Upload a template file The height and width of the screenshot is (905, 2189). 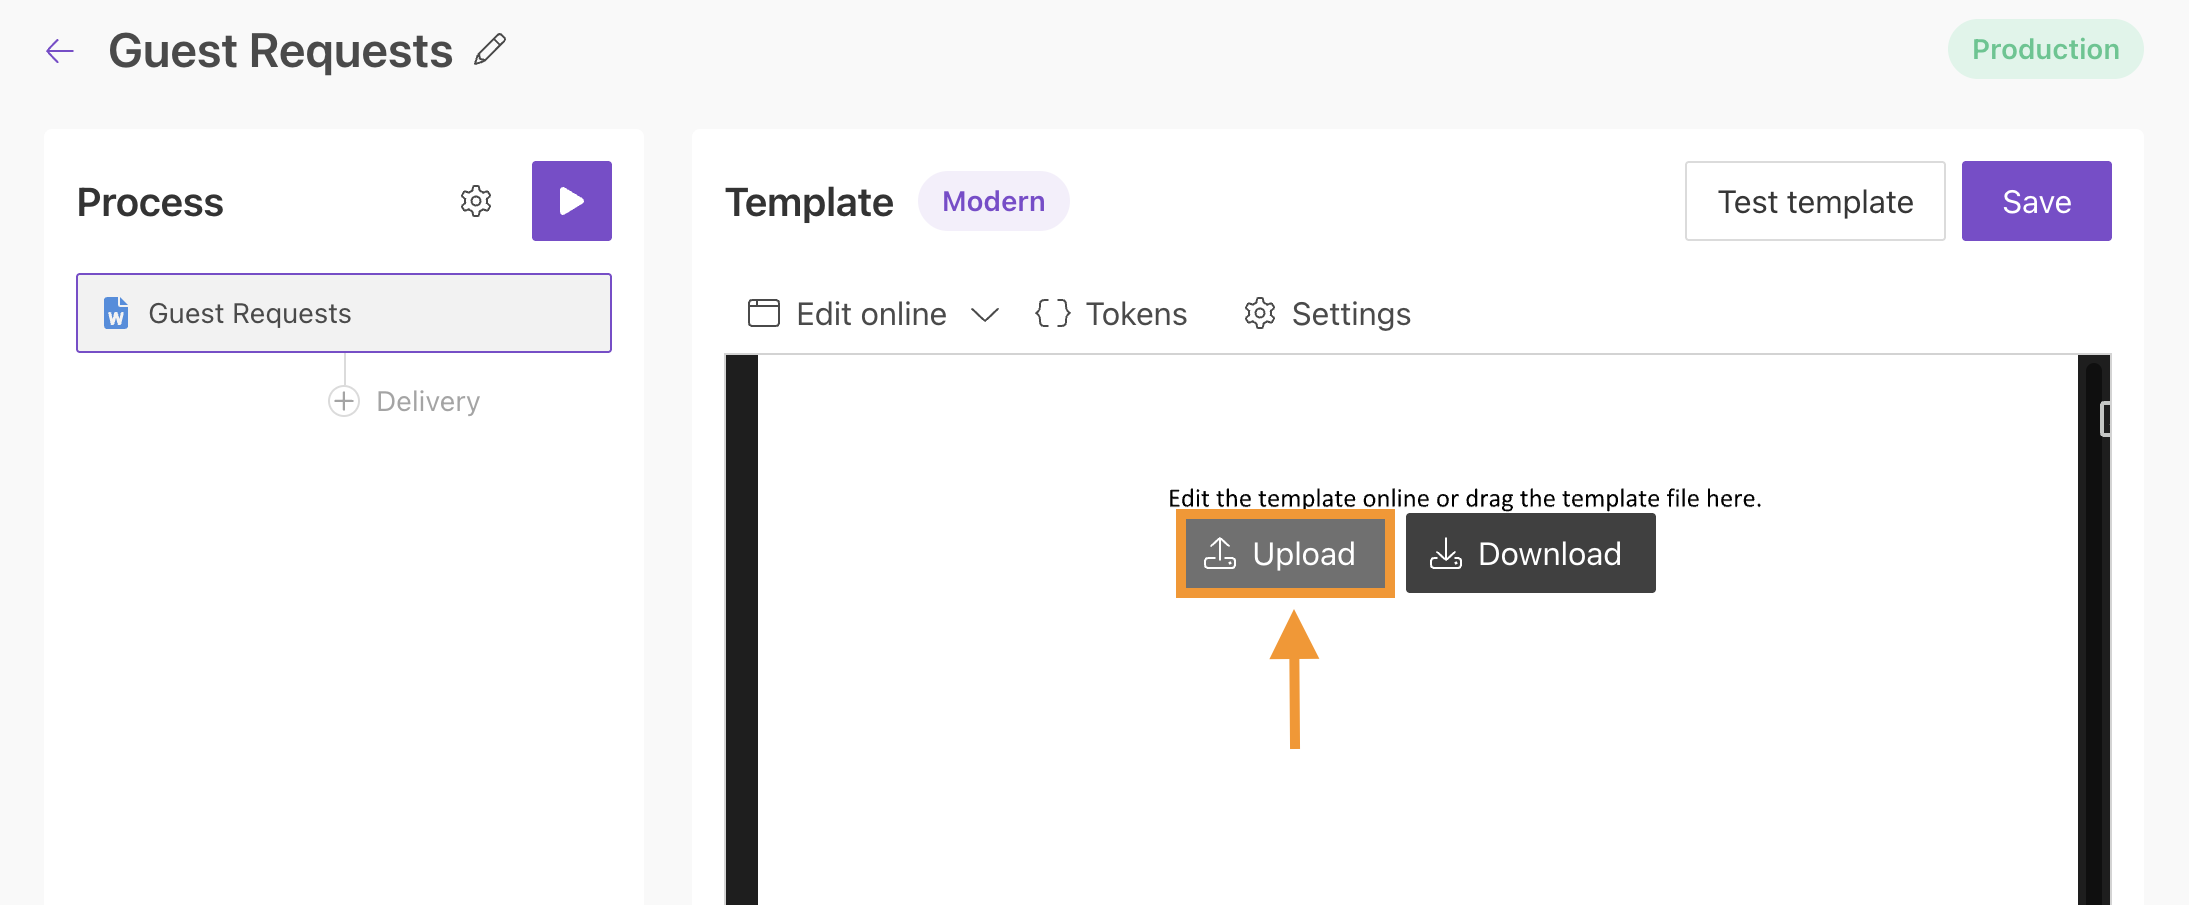1285,553
